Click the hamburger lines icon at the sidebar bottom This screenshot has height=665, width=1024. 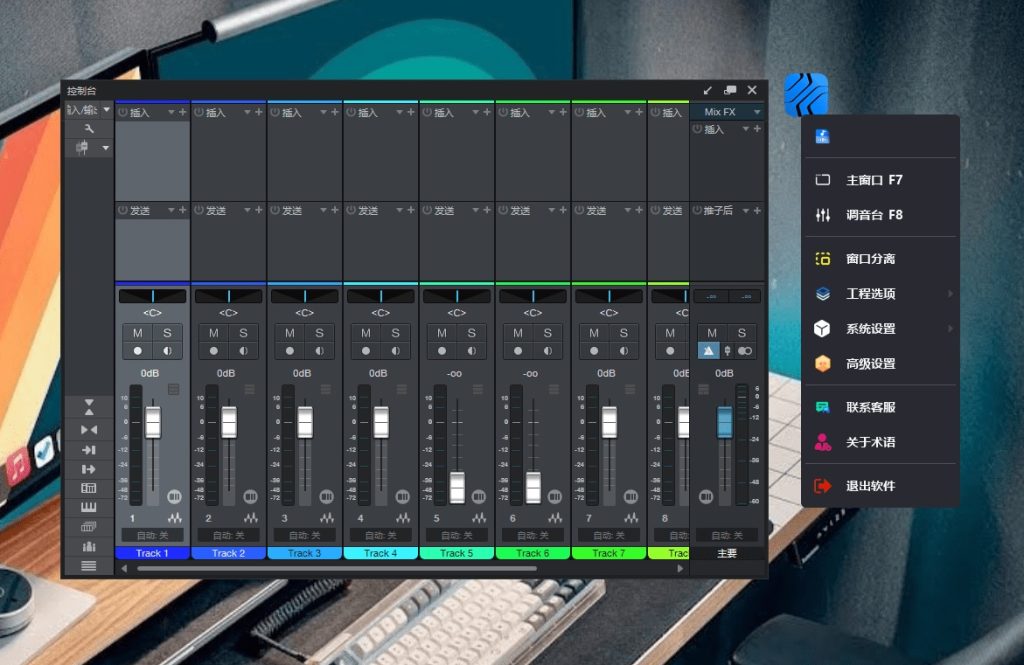pyautogui.click(x=89, y=566)
